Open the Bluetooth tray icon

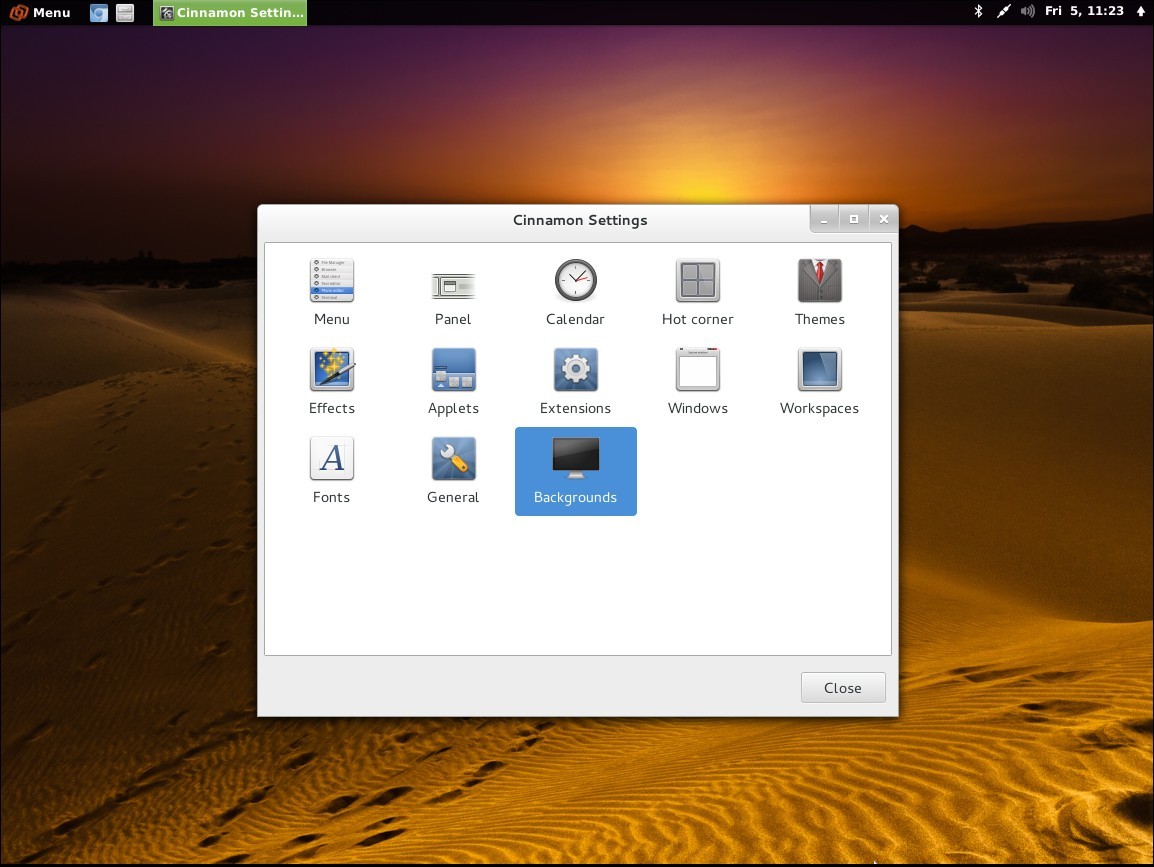[978, 11]
